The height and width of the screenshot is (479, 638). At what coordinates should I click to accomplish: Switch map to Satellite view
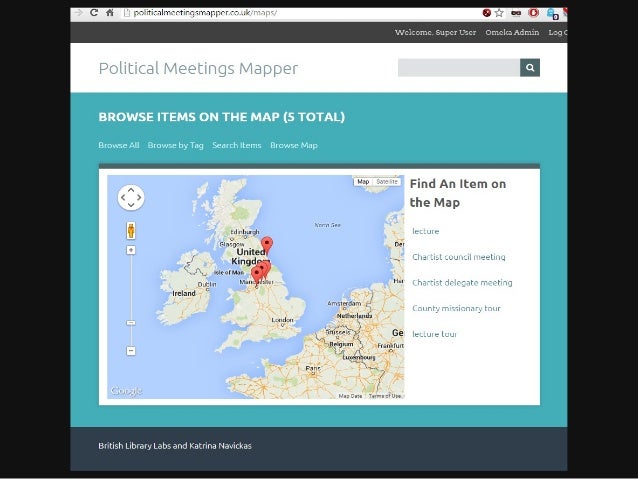click(x=387, y=182)
